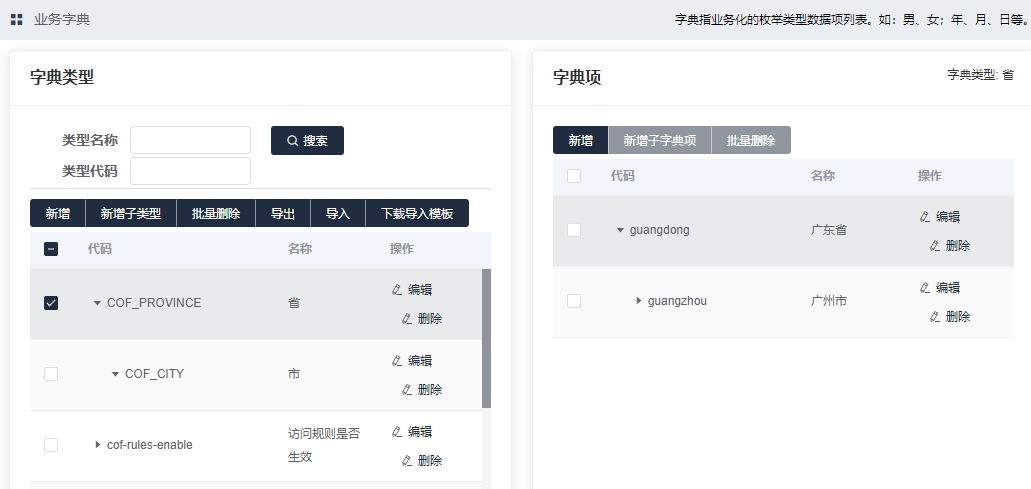The height and width of the screenshot is (489, 1031).
Task: Click the edit pencil icon for COF_CITY row
Action: (397, 361)
